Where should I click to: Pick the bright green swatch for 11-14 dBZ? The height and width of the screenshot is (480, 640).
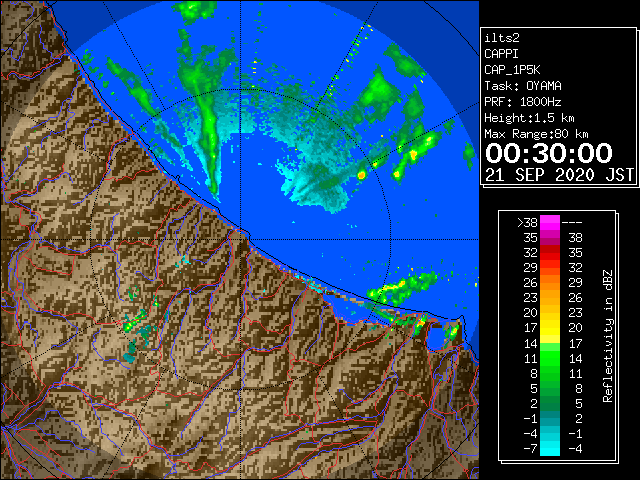550,358
